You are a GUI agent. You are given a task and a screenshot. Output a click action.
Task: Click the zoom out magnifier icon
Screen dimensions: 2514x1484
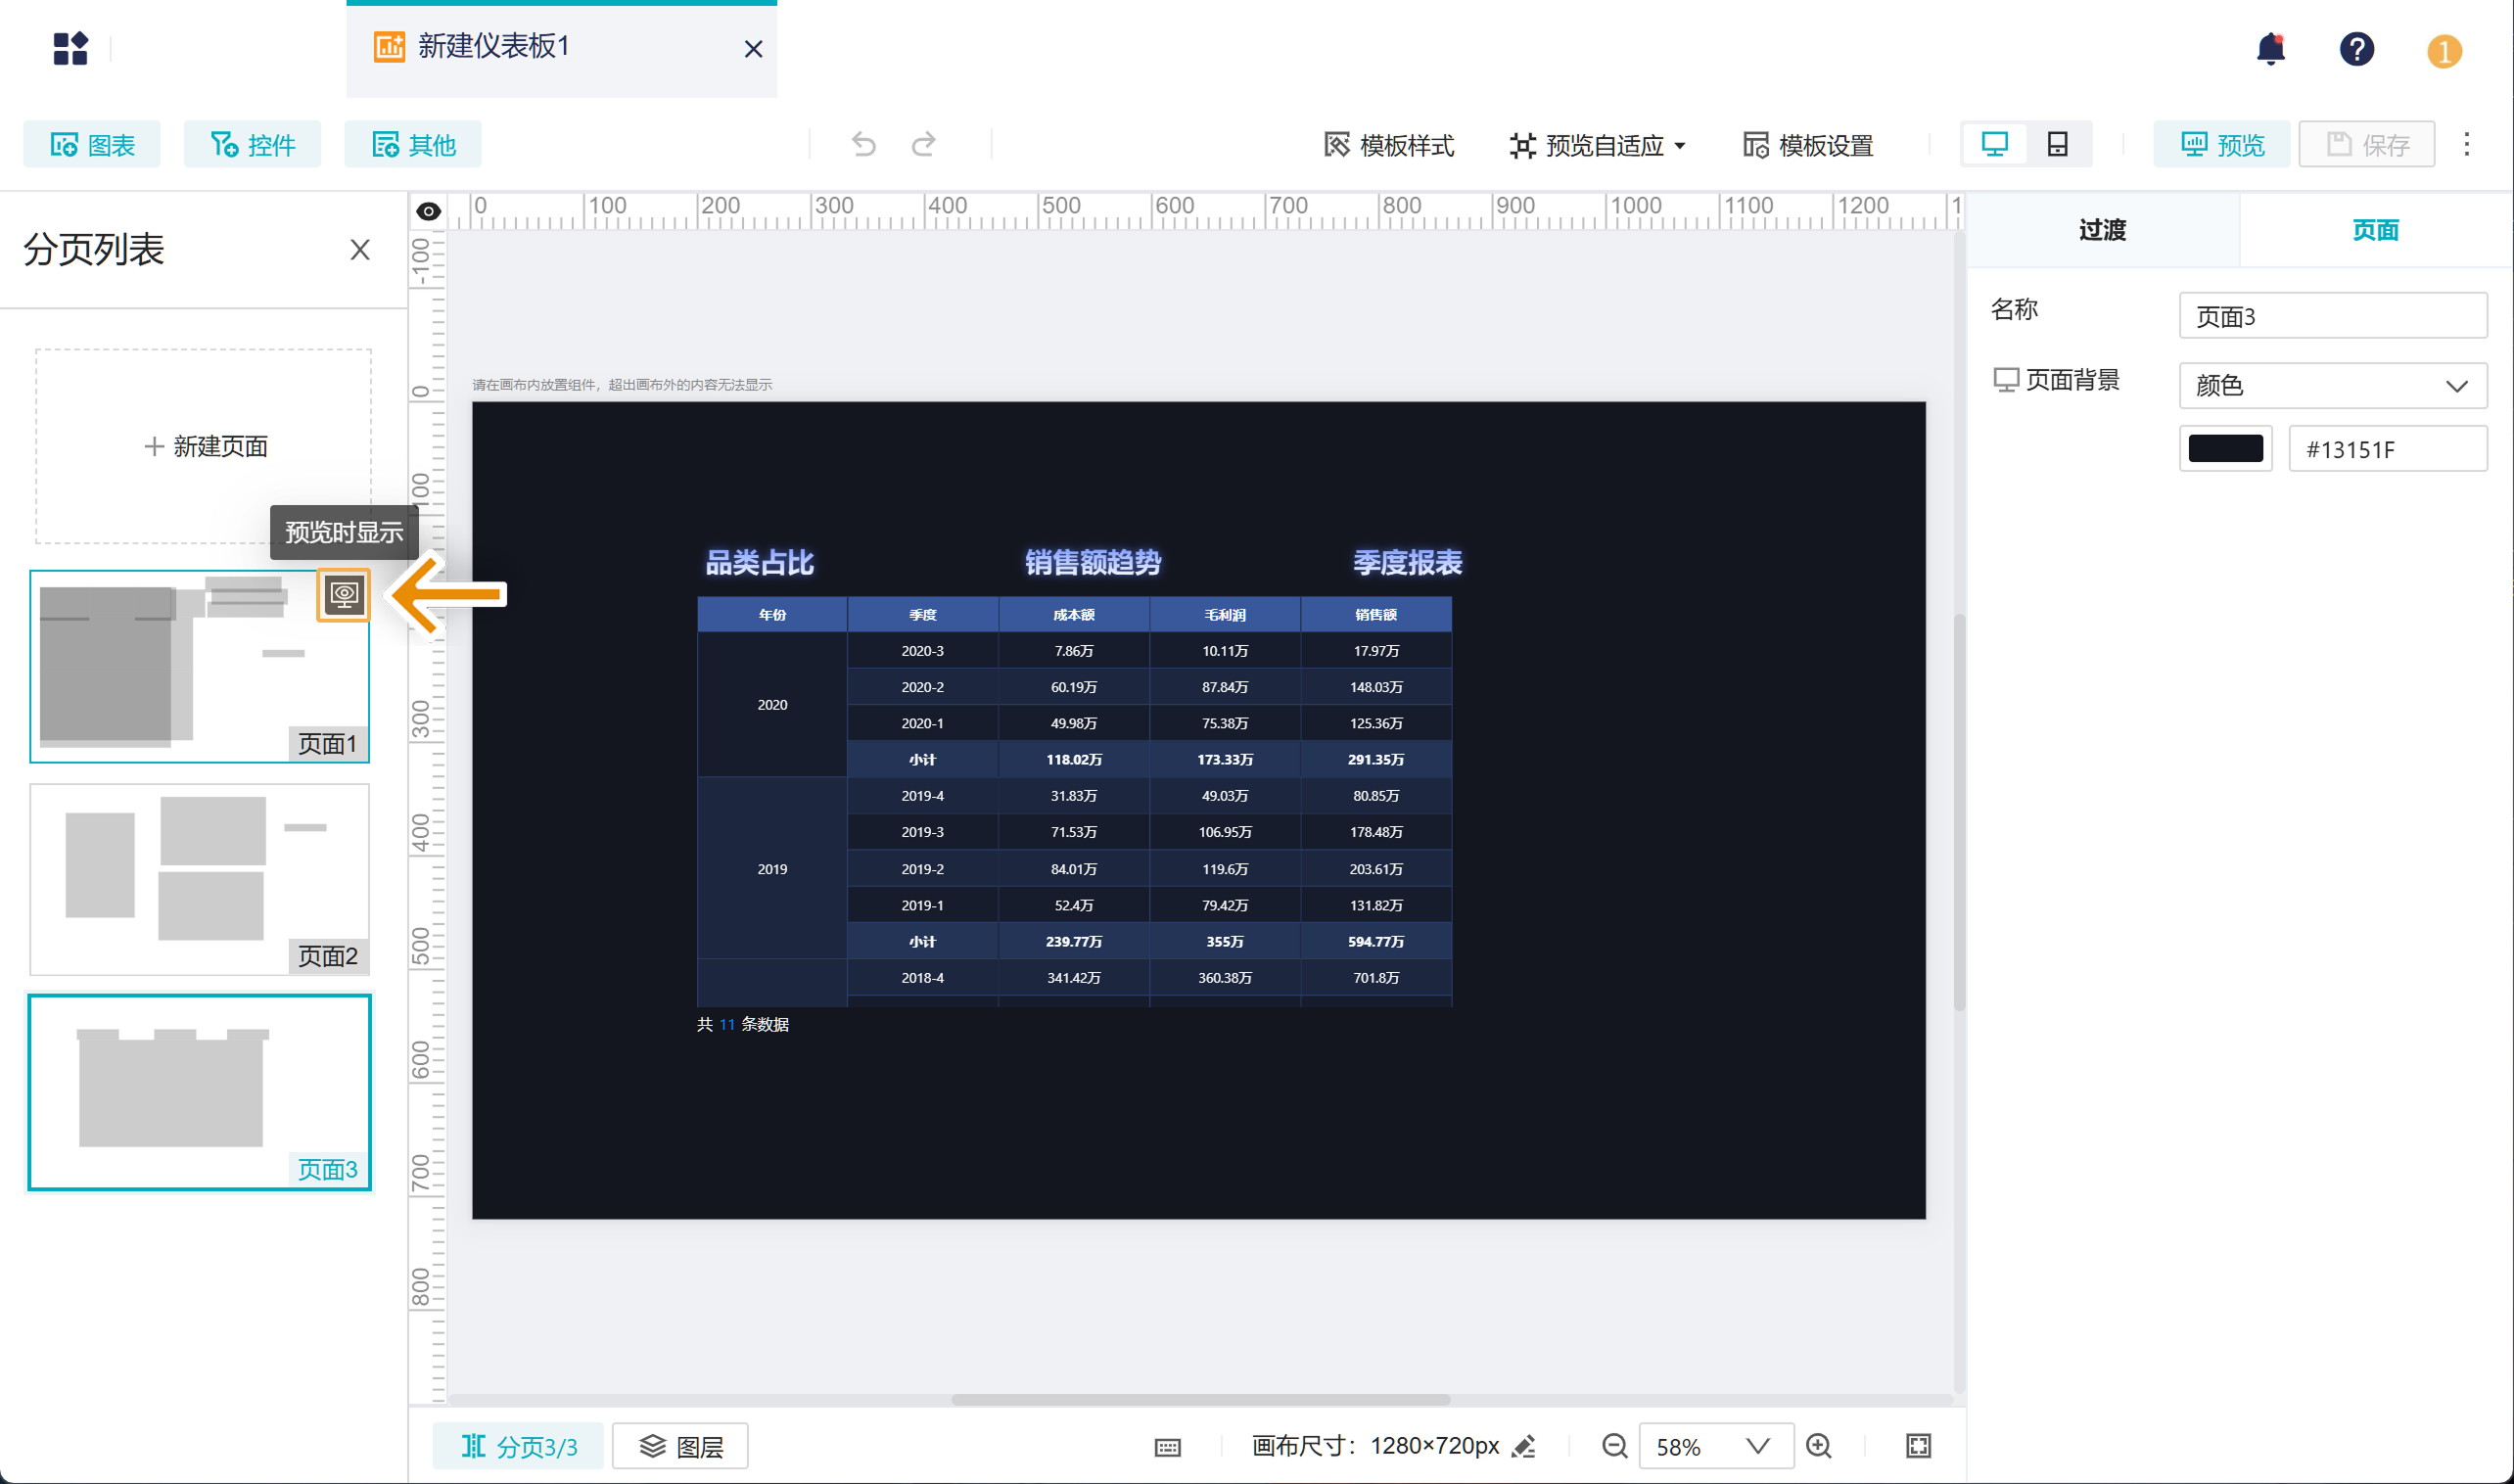1614,1446
